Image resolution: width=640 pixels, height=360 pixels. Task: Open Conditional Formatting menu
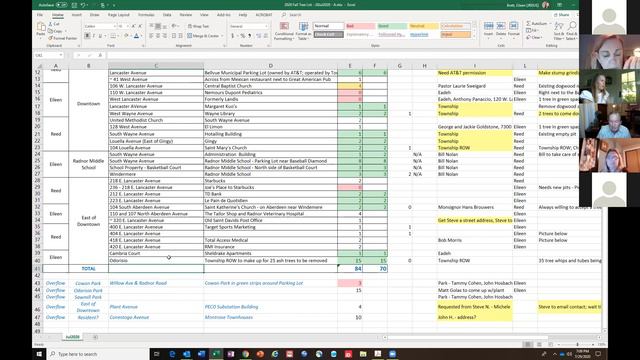[x=284, y=31]
